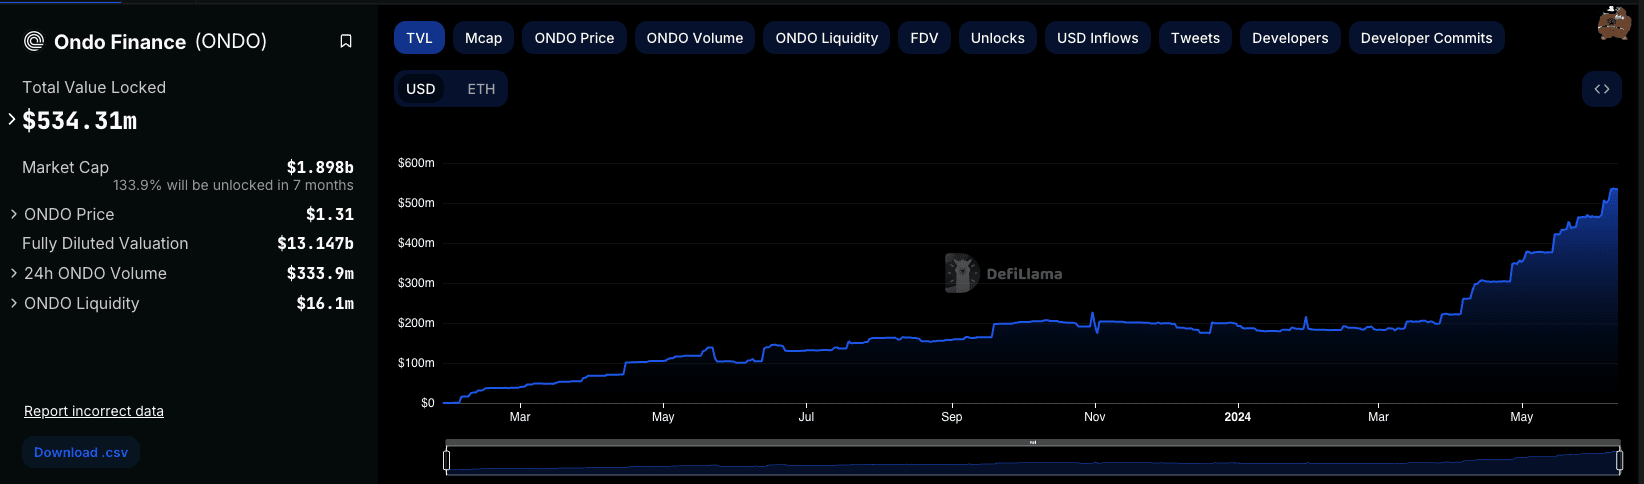The image size is (1644, 484).
Task: Switch chart denomination to ETH
Action: pos(481,89)
